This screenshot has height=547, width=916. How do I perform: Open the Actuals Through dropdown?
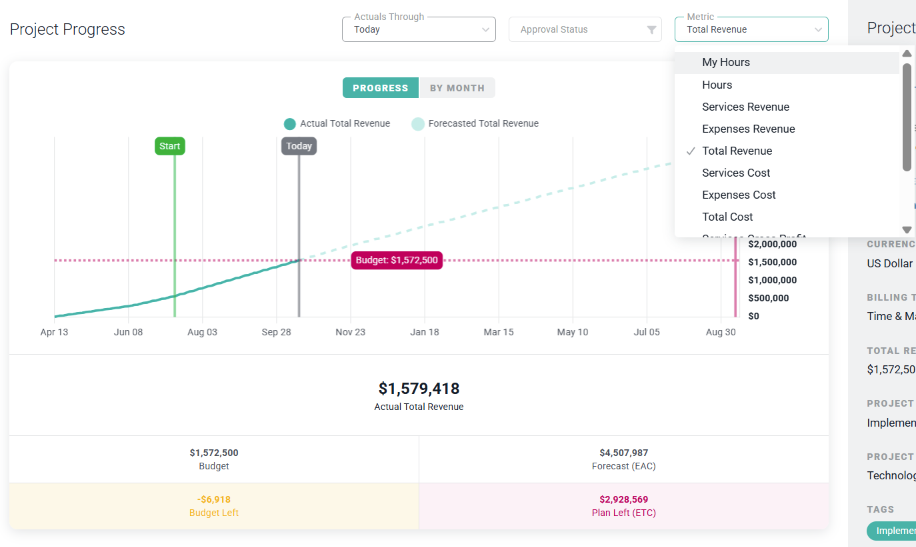pyautogui.click(x=418, y=29)
